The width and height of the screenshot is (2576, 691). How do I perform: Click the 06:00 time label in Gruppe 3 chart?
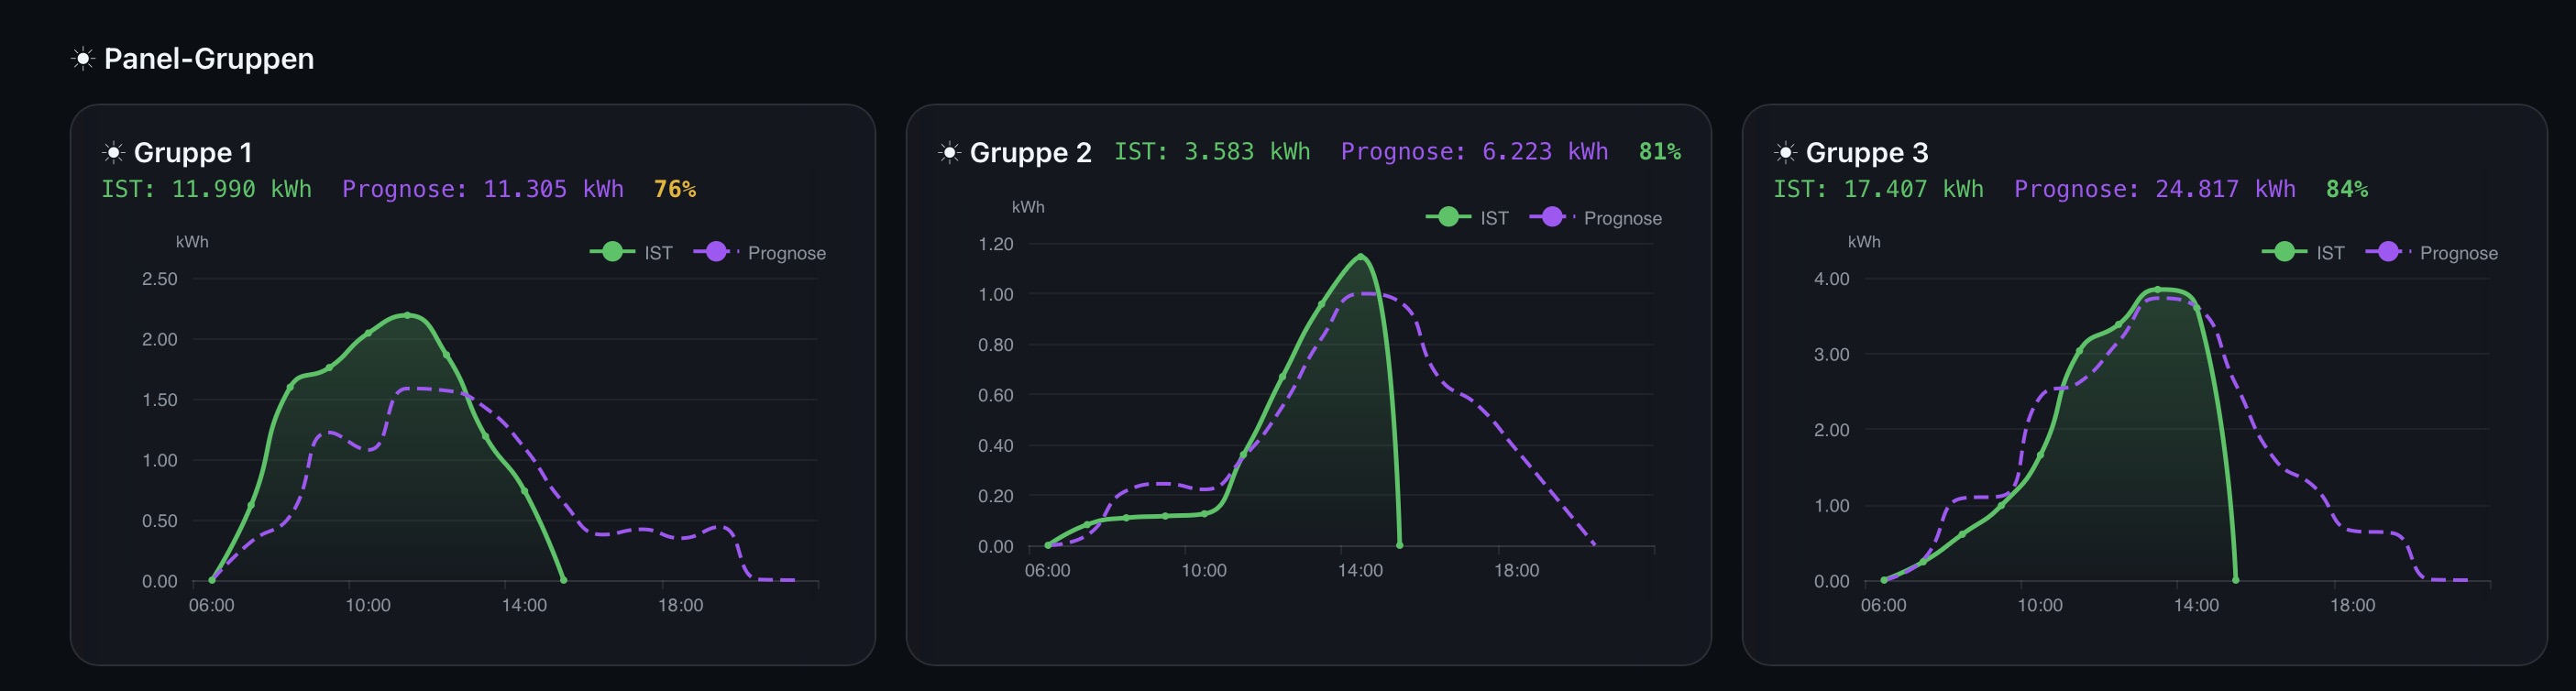coord(1884,605)
